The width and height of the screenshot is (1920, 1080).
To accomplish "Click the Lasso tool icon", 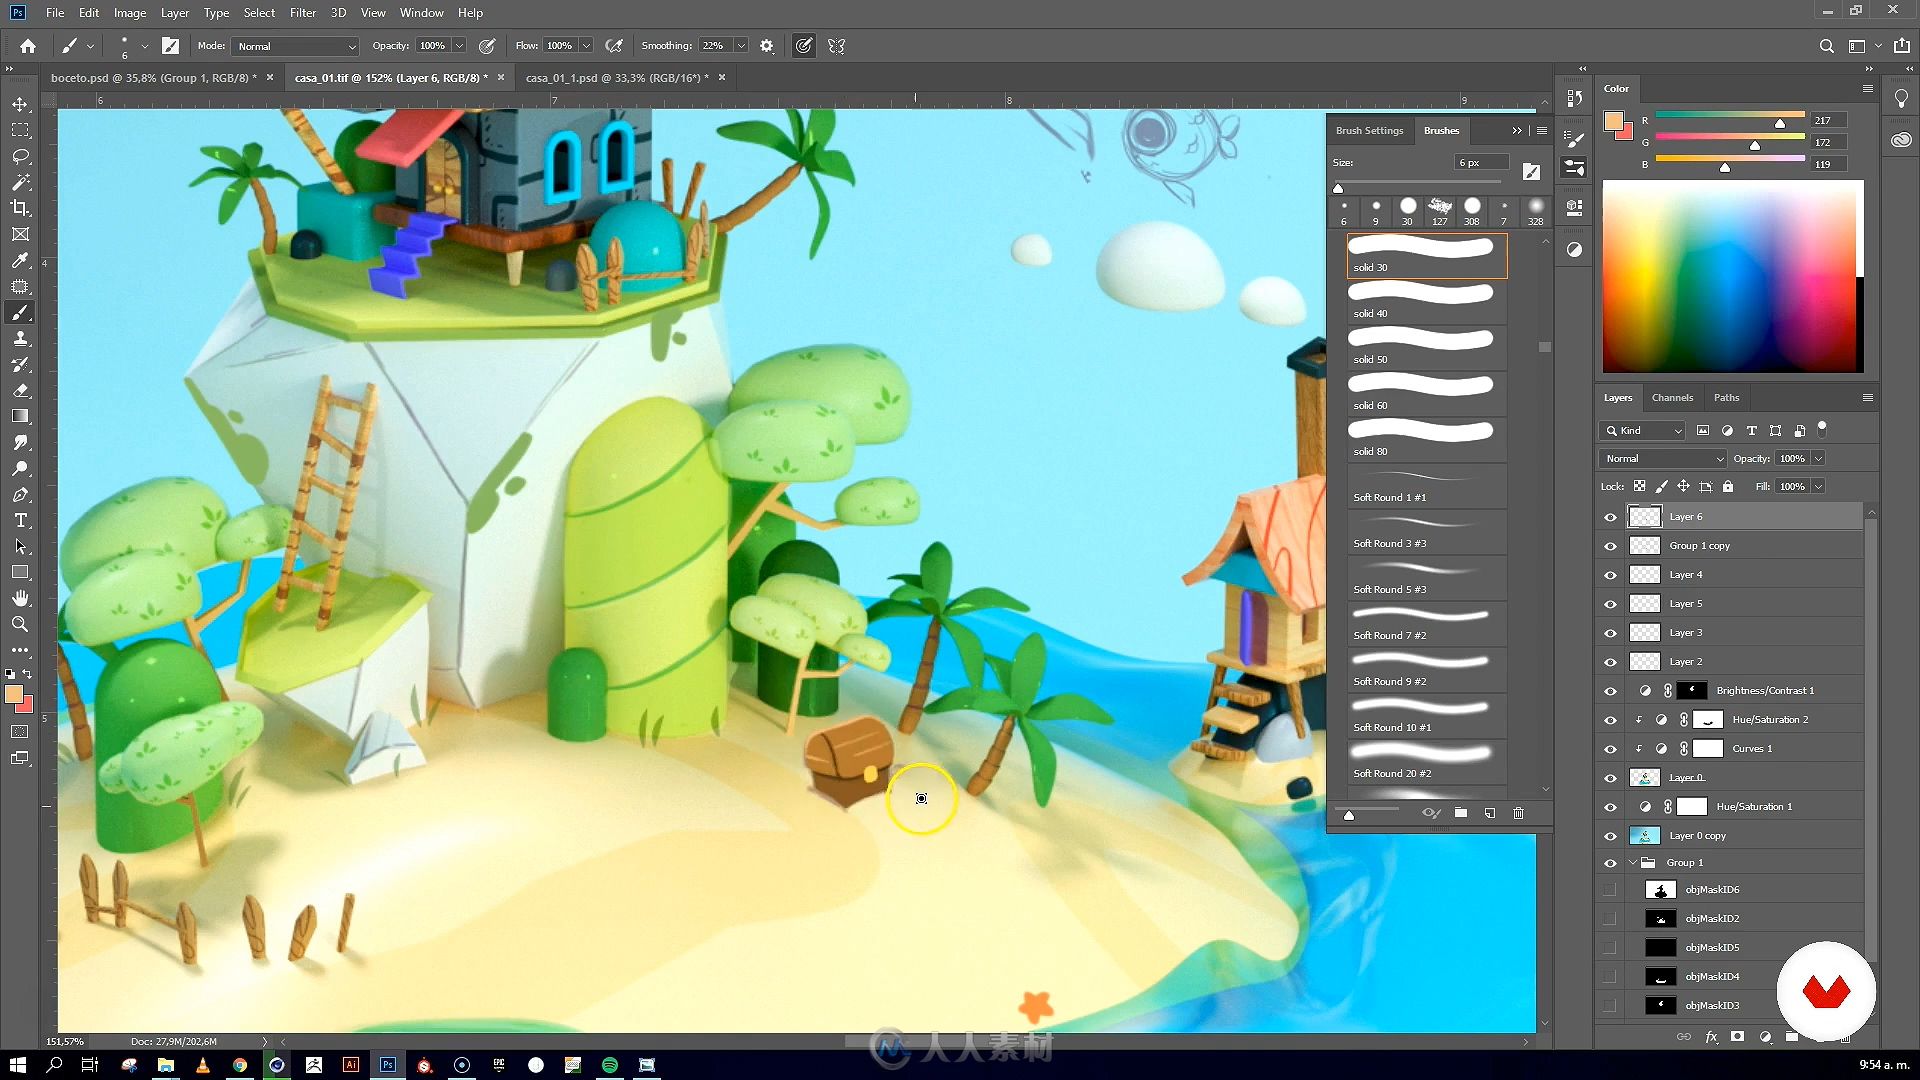I will pos(20,156).
